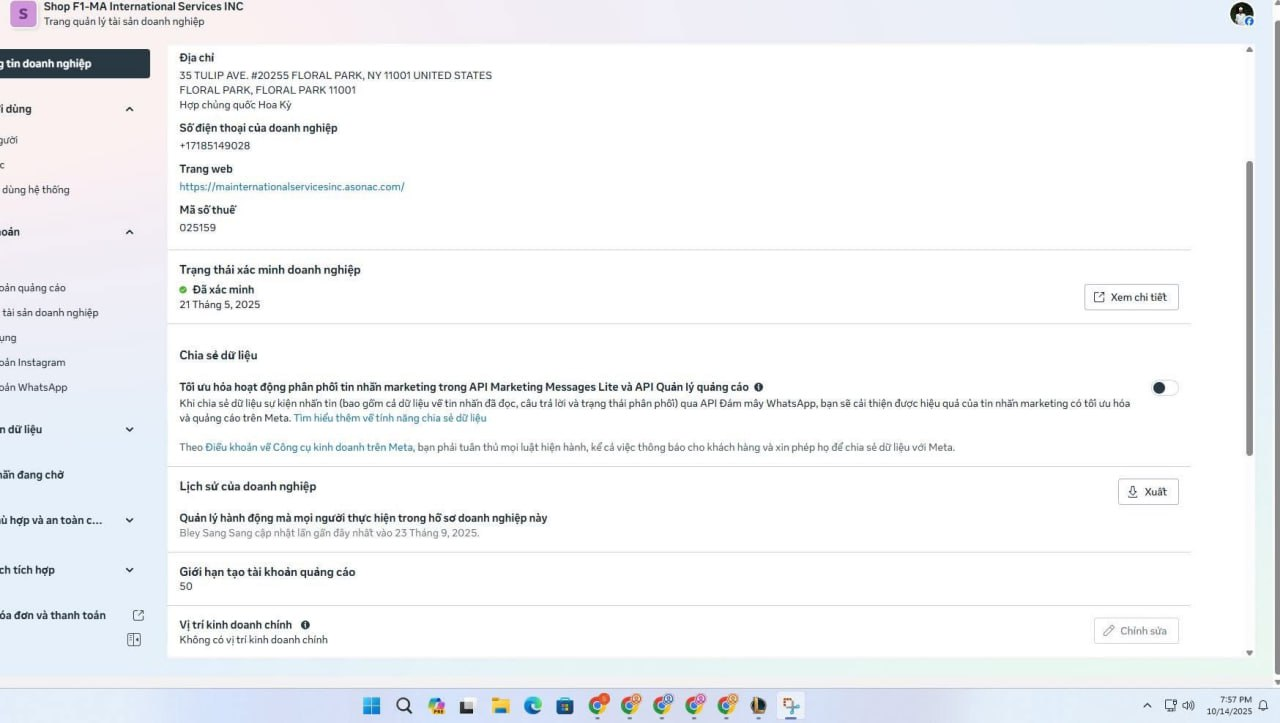Open Tài khoản WhatsApp in the sidebar

(34, 388)
